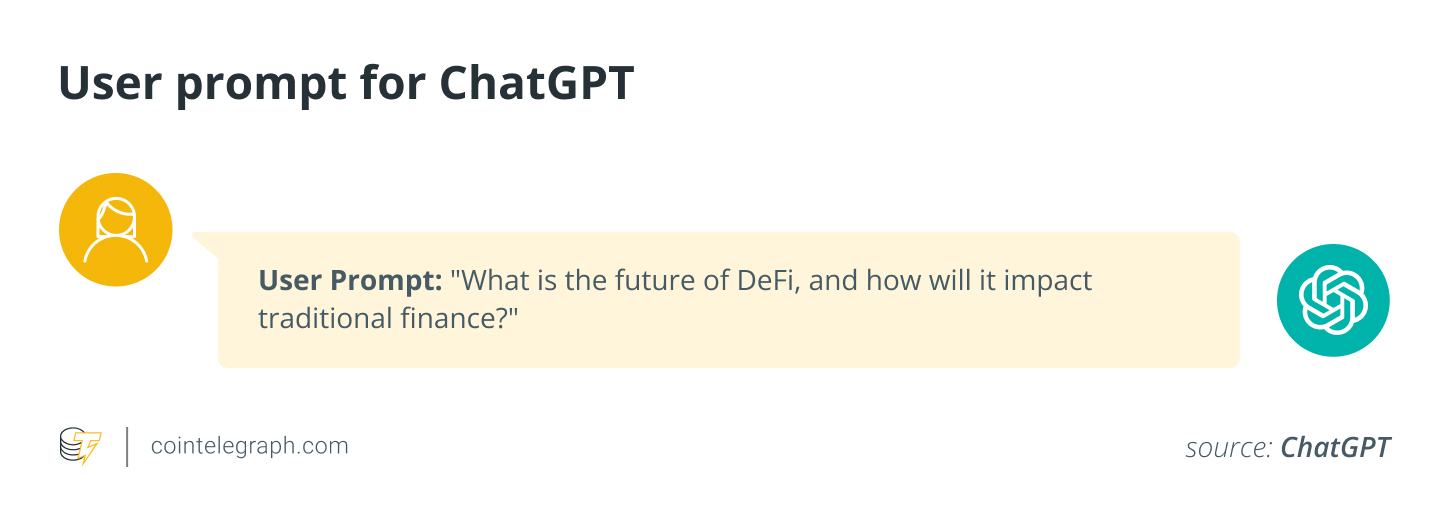1450x527 pixels.
Task: Open the cointelegraph.com link
Action: [x=249, y=446]
